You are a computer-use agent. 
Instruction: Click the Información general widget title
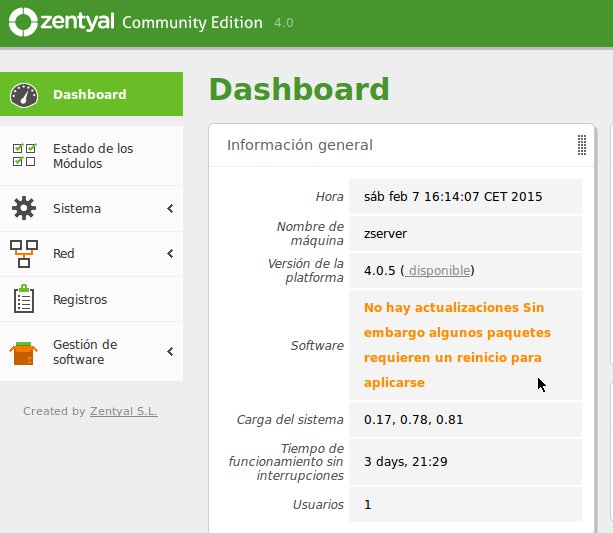(300, 145)
